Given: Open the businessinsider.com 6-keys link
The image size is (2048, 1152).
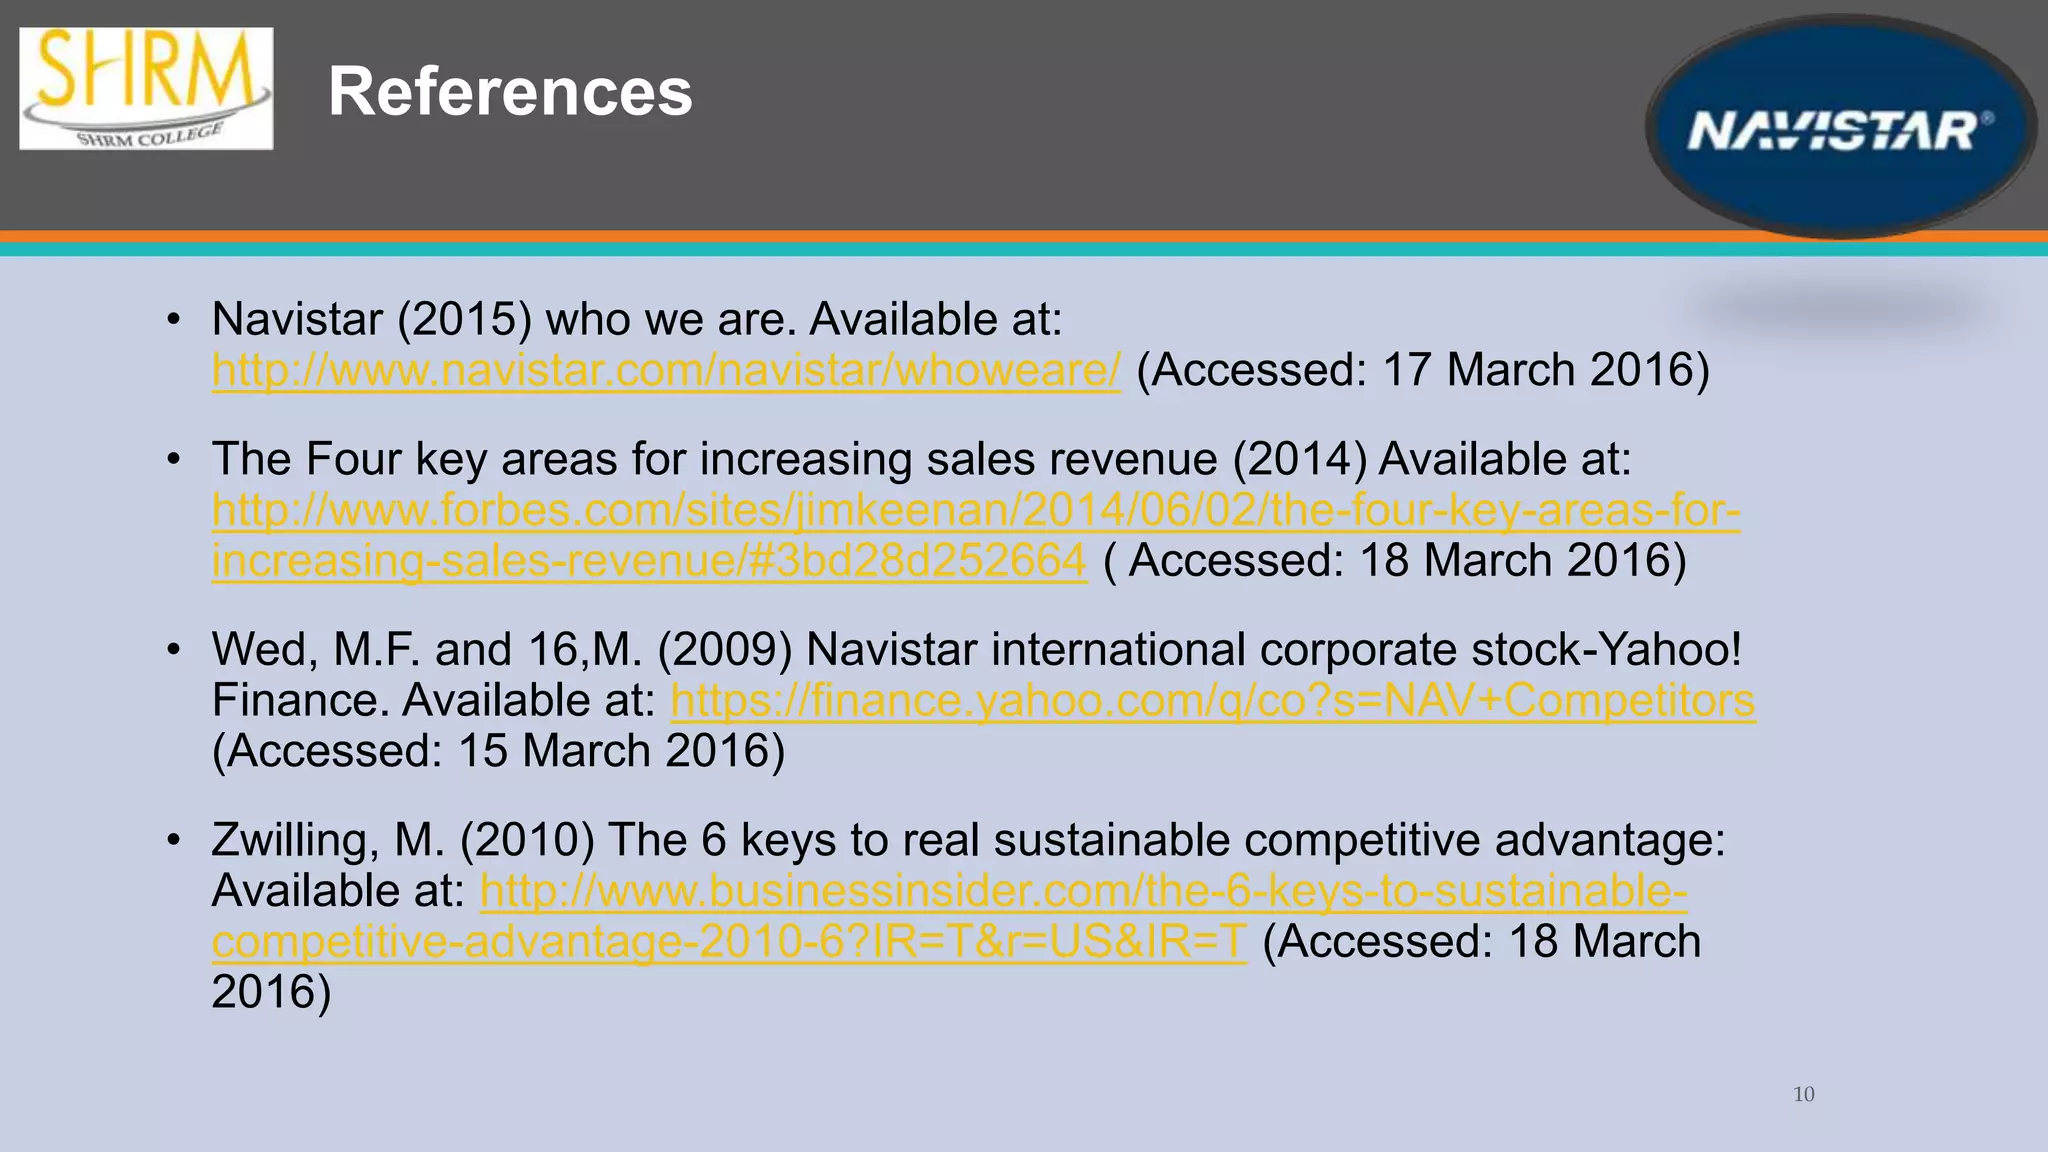Looking at the screenshot, I should (1083, 890).
